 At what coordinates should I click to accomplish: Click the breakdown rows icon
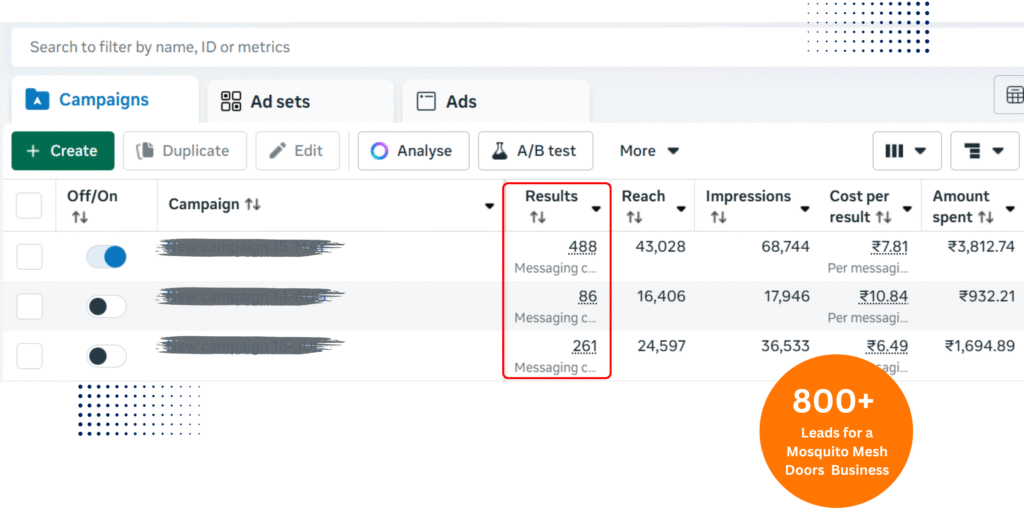pos(972,151)
